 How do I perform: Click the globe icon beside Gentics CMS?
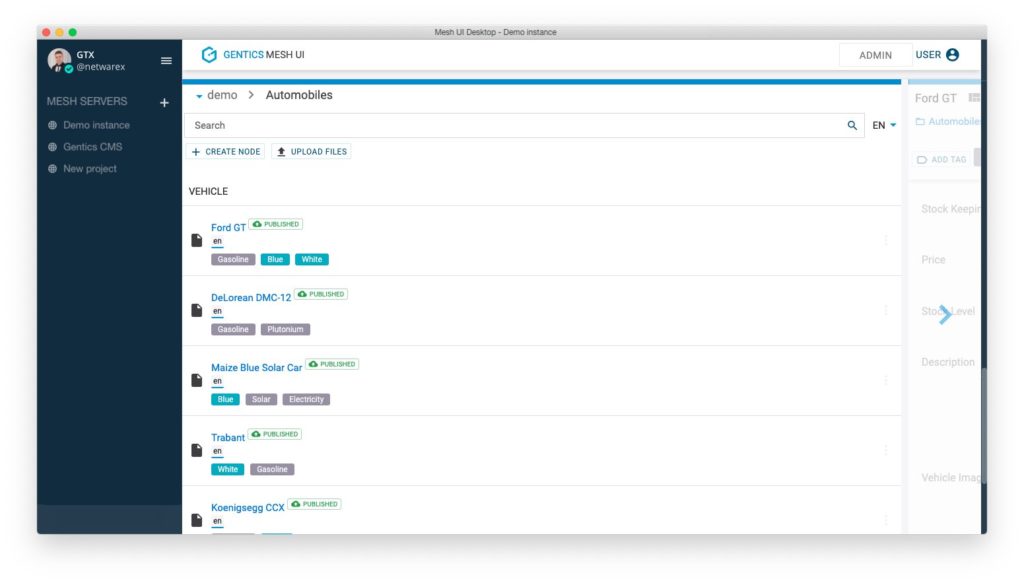click(52, 147)
